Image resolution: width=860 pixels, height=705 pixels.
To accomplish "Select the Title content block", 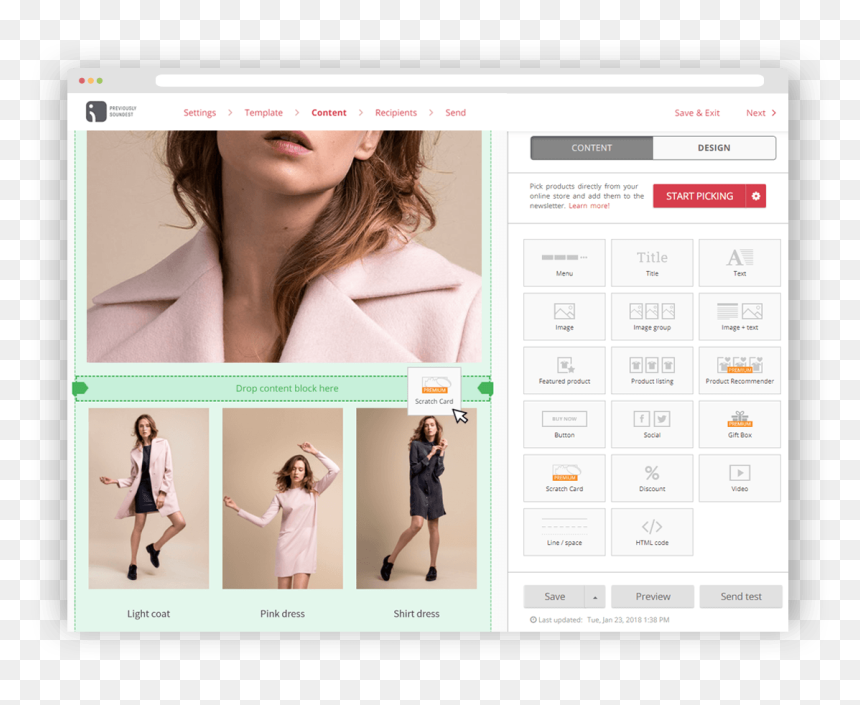I will (x=652, y=263).
